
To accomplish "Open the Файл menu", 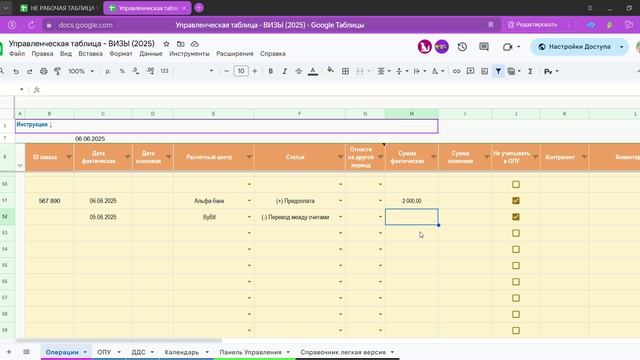I will pos(17,53).
